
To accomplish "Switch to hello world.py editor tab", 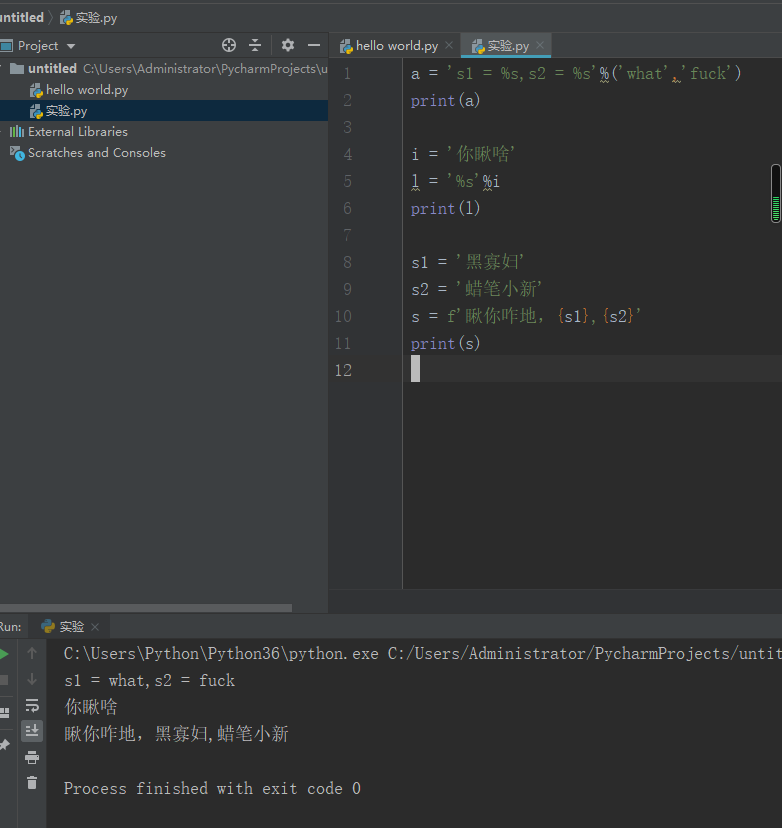I will point(397,46).
